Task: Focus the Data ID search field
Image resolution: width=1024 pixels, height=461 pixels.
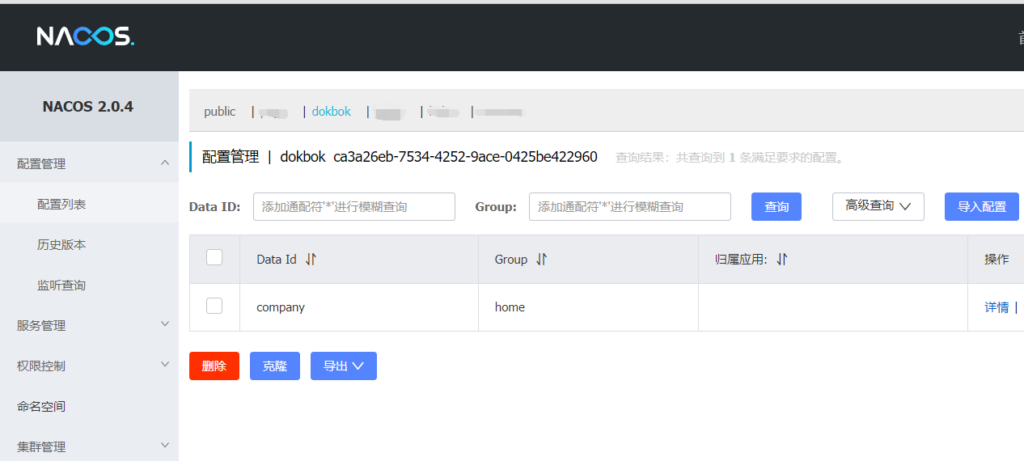Action: (354, 206)
